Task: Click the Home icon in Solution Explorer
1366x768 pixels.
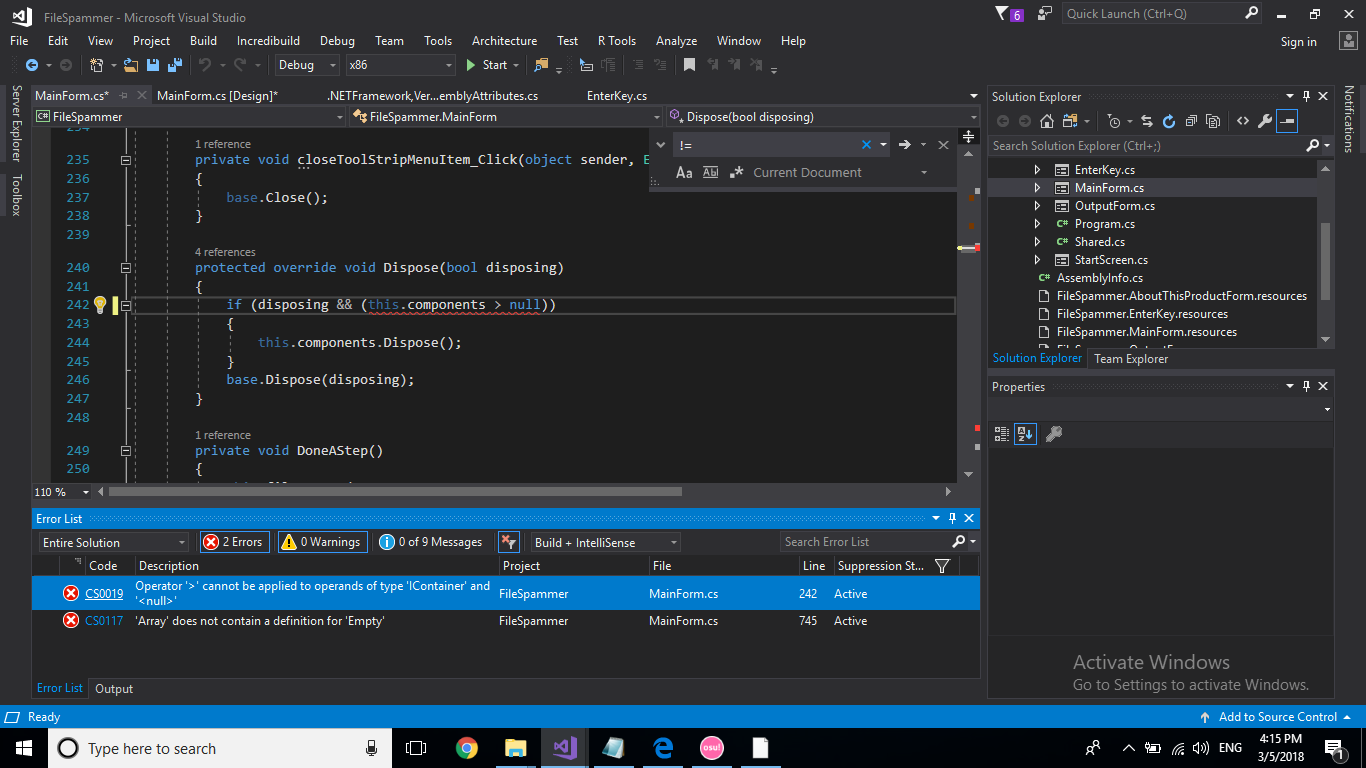Action: click(x=1047, y=121)
